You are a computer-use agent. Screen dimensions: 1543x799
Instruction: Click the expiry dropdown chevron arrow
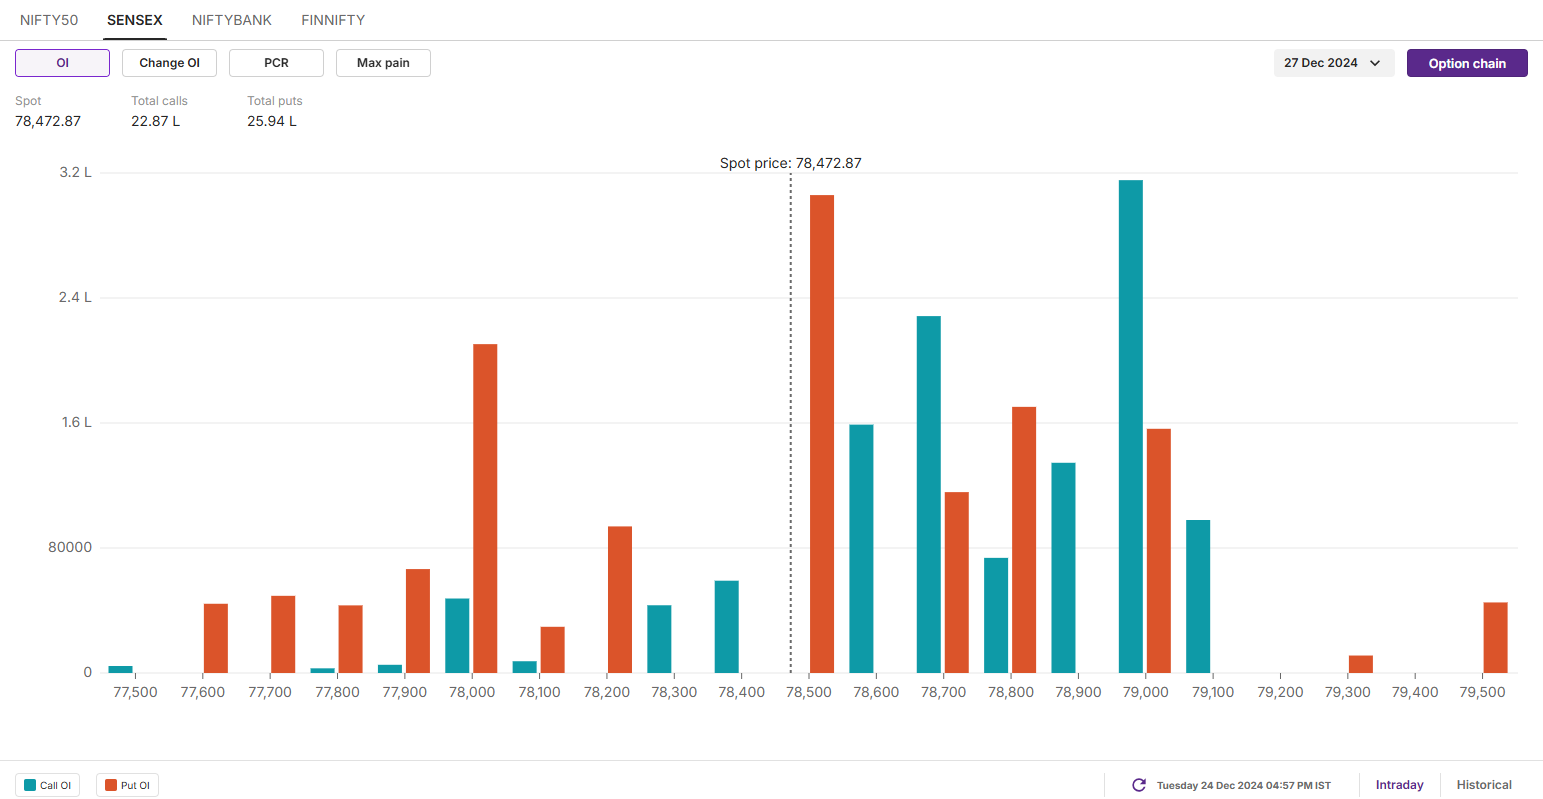[1375, 63]
